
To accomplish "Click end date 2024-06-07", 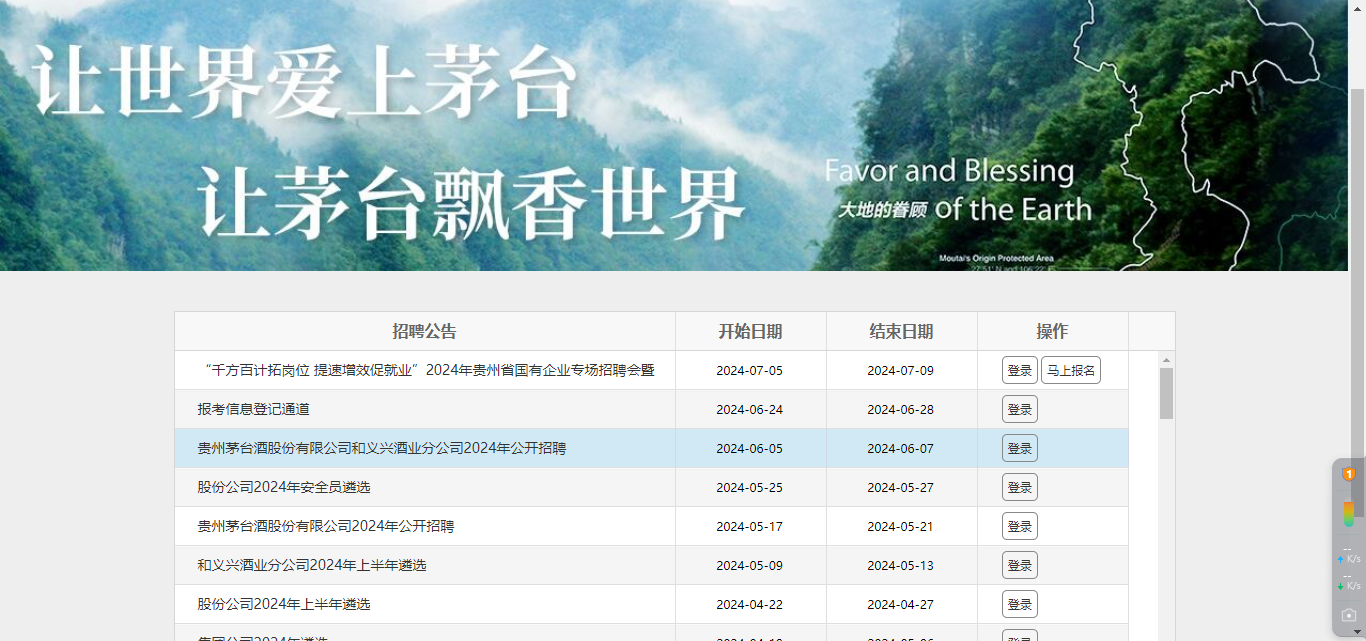I will [x=901, y=448].
